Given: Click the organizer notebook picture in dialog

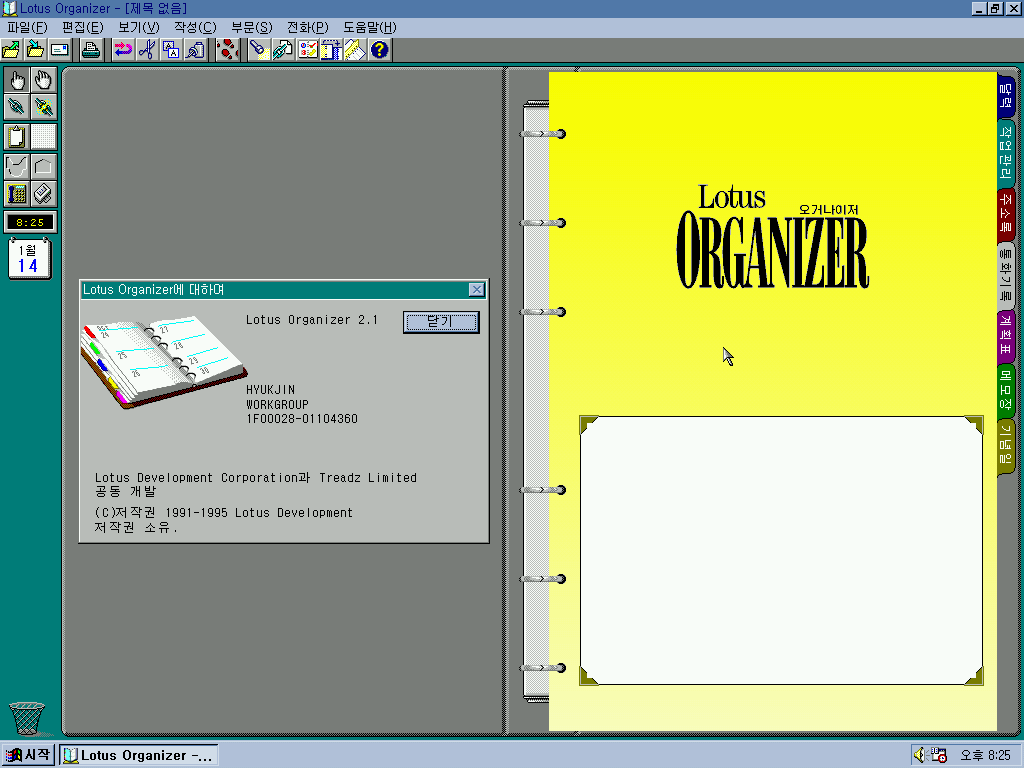Looking at the screenshot, I should pyautogui.click(x=163, y=362).
